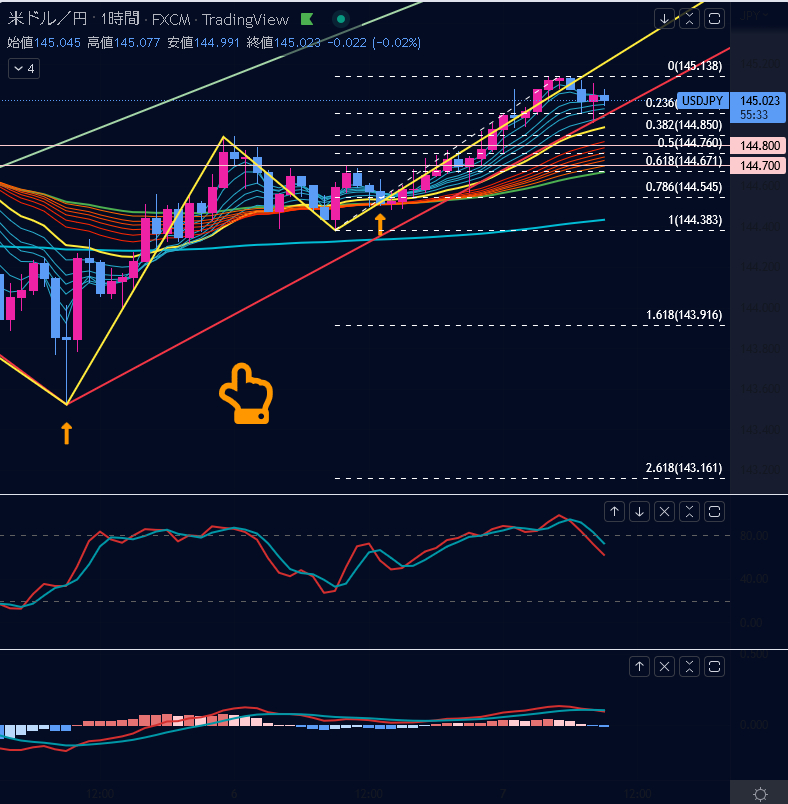The image size is (788, 804).
Task: Delete the MACD histogram pane
Action: 664,667
